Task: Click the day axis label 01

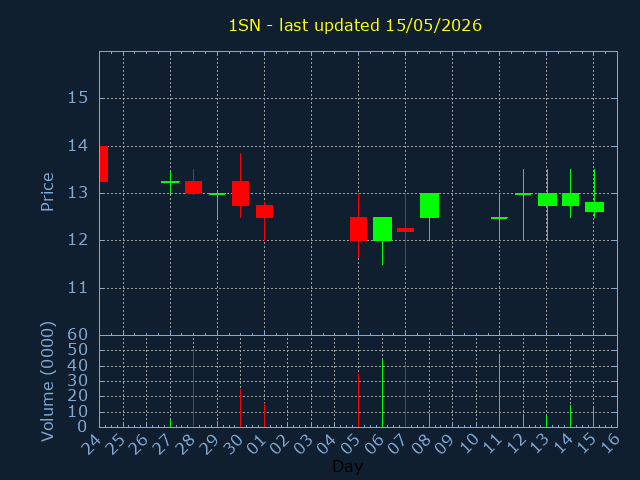Action: pyautogui.click(x=256, y=444)
